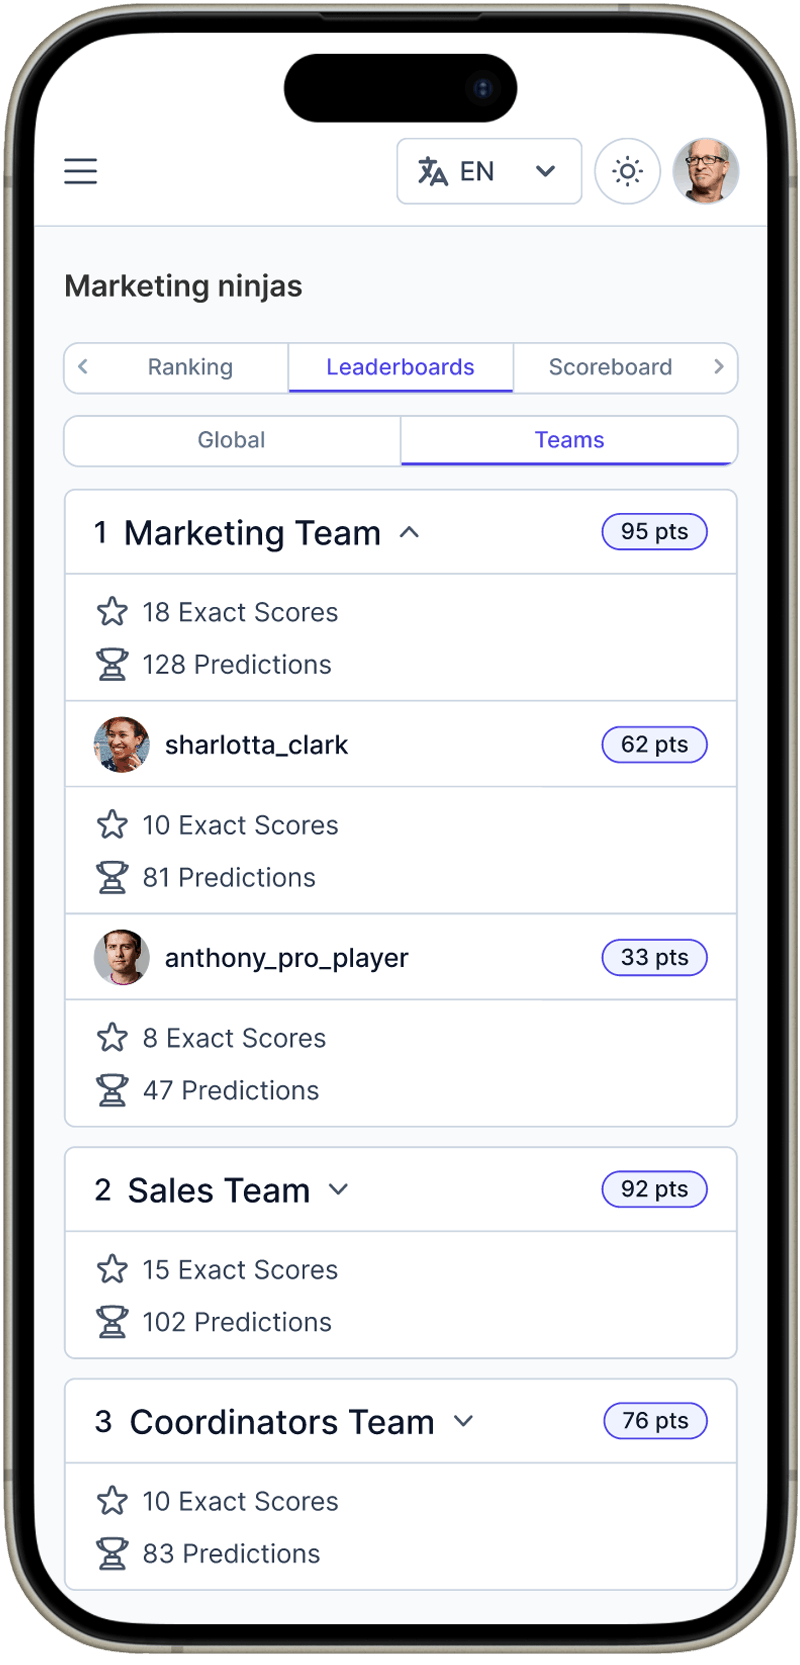Click the 62 pts score pill
Image resolution: width=800 pixels, height=1665 pixels.
(654, 744)
